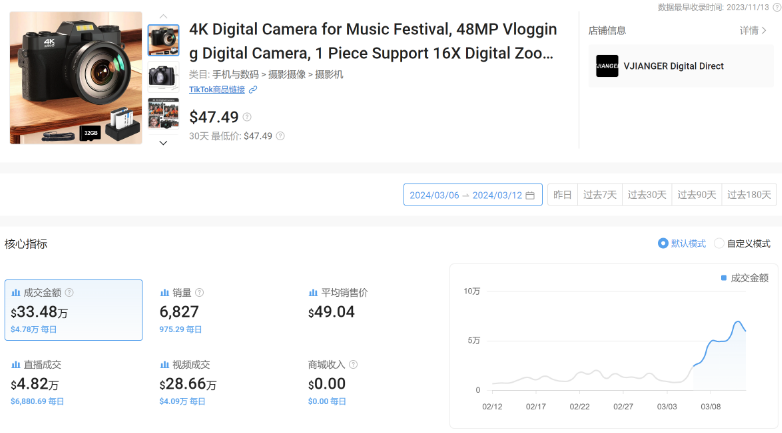This screenshot has width=782, height=433.
Task: Click the info icon beside 销量
Action: [199, 293]
